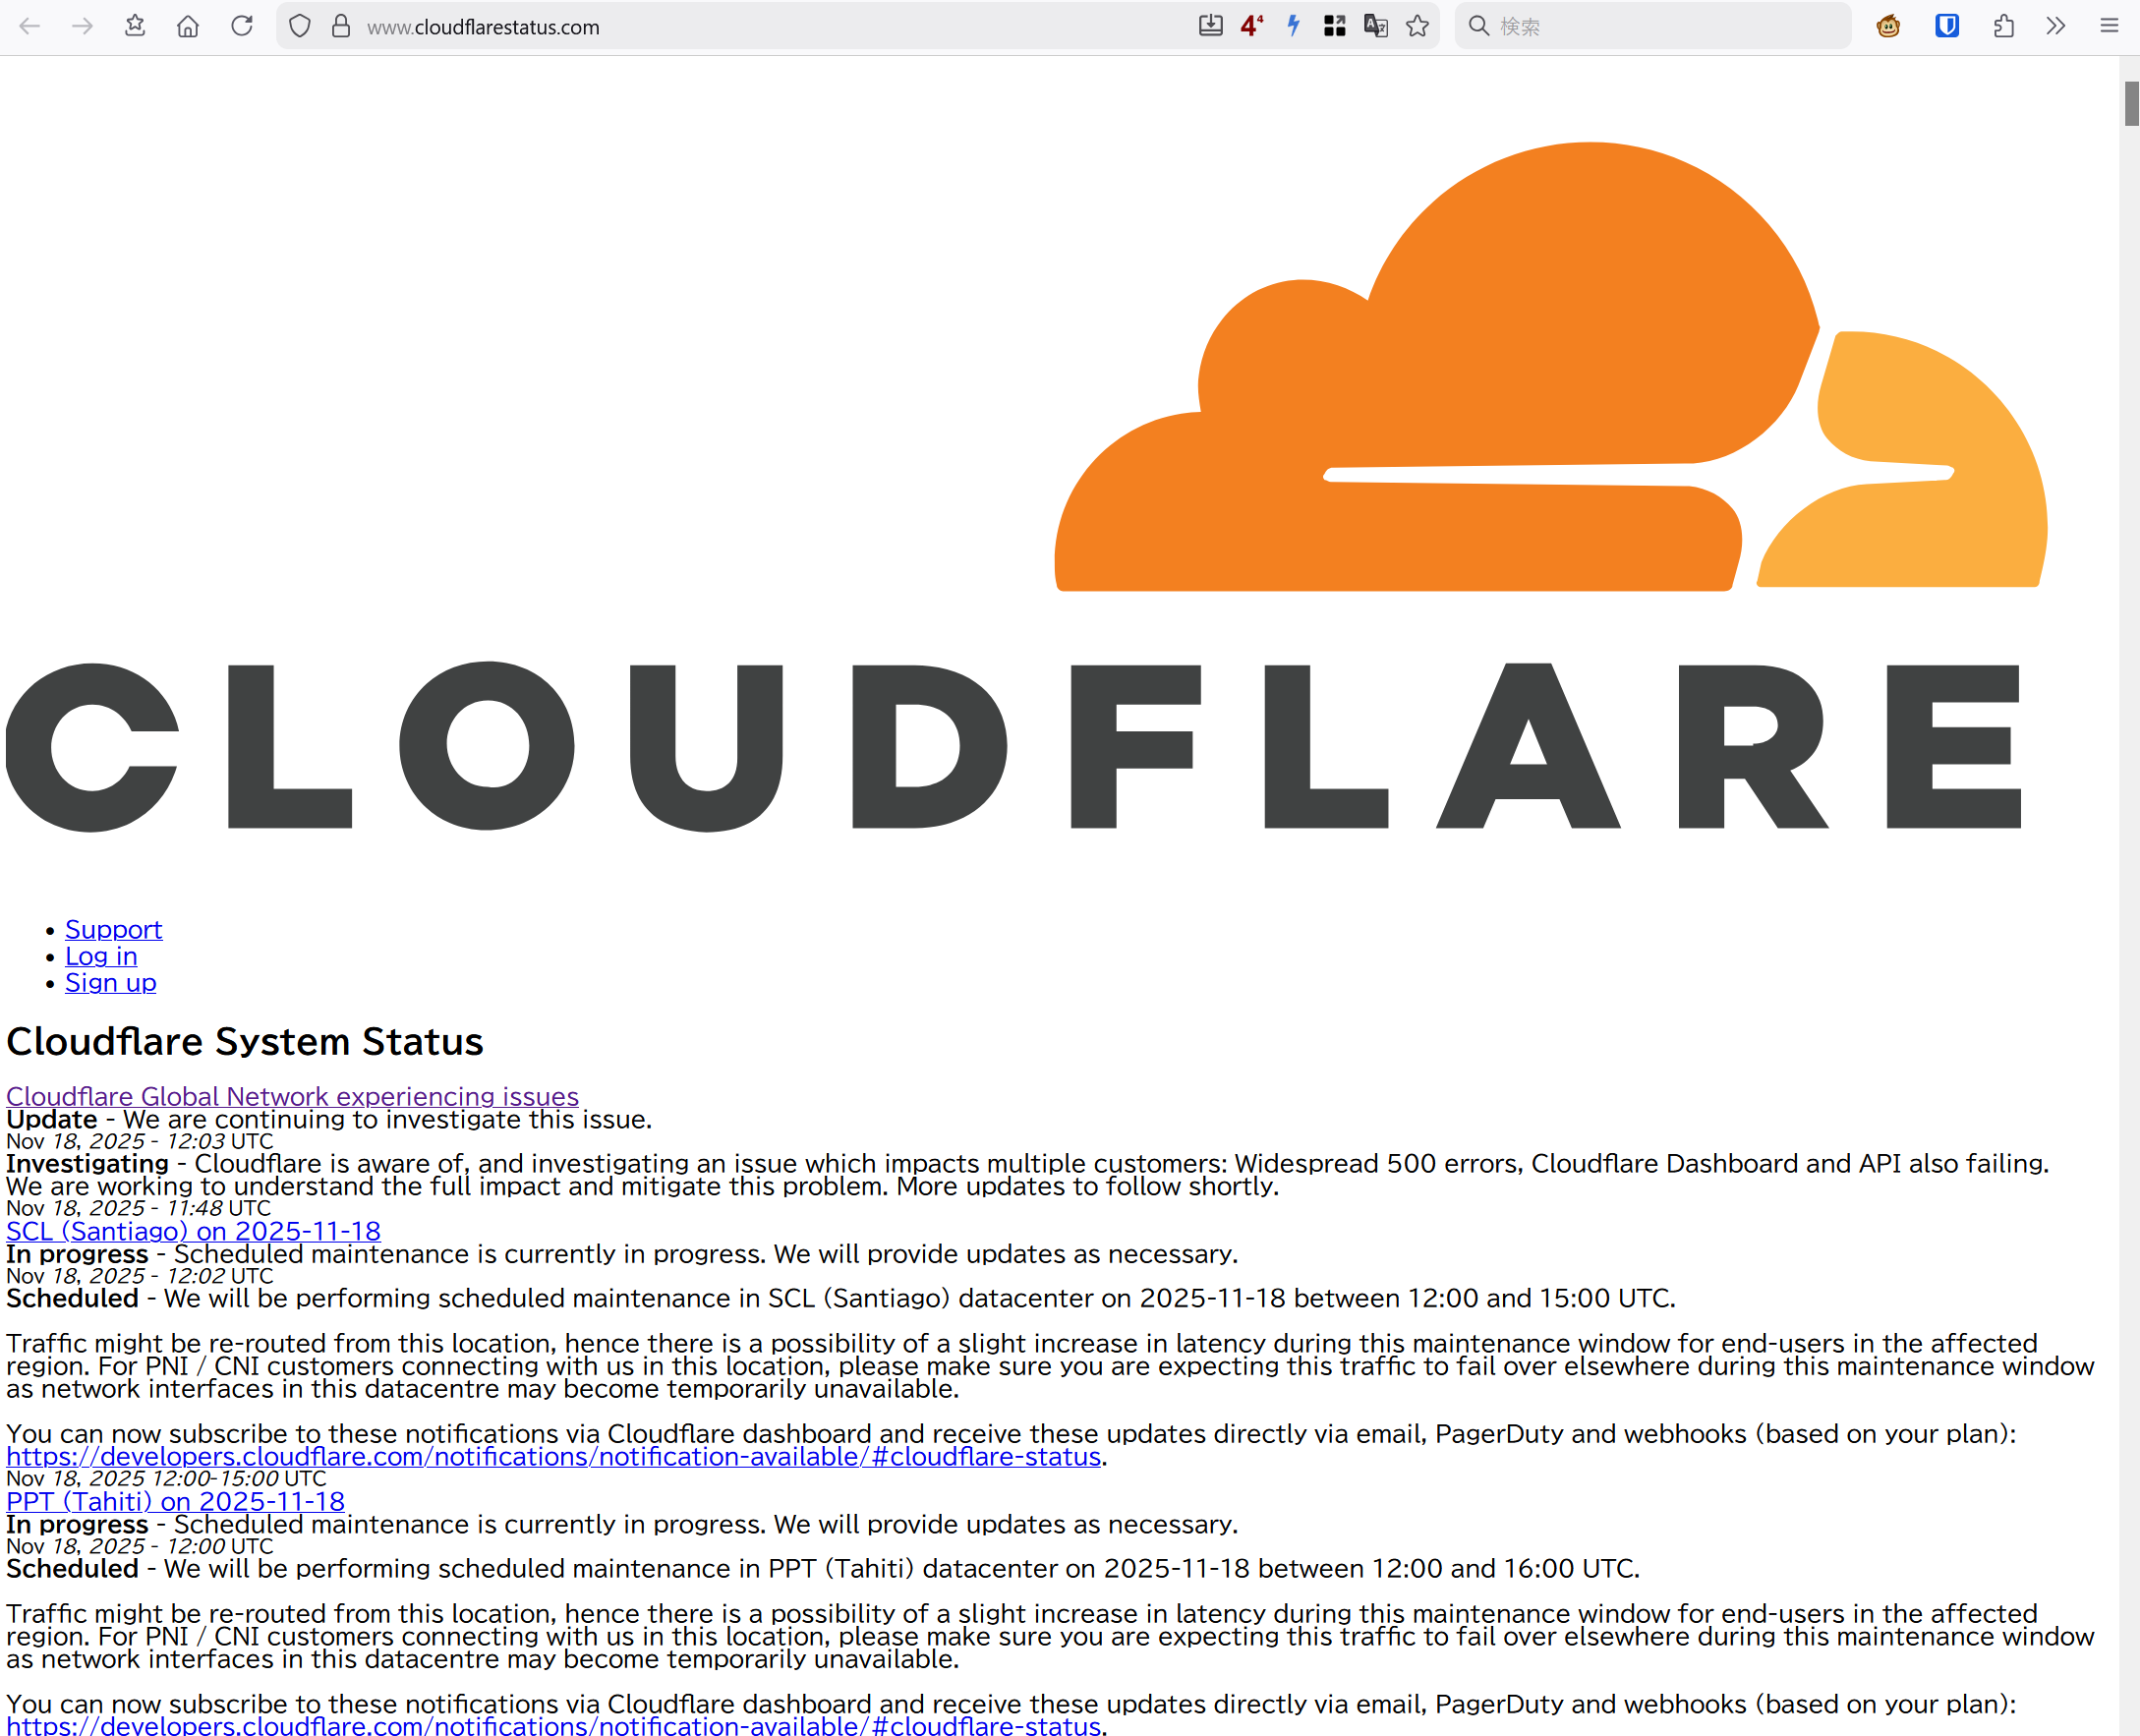Viewport: 2140px width, 1736px height.
Task: Click the translate page icon
Action: 1375,26
